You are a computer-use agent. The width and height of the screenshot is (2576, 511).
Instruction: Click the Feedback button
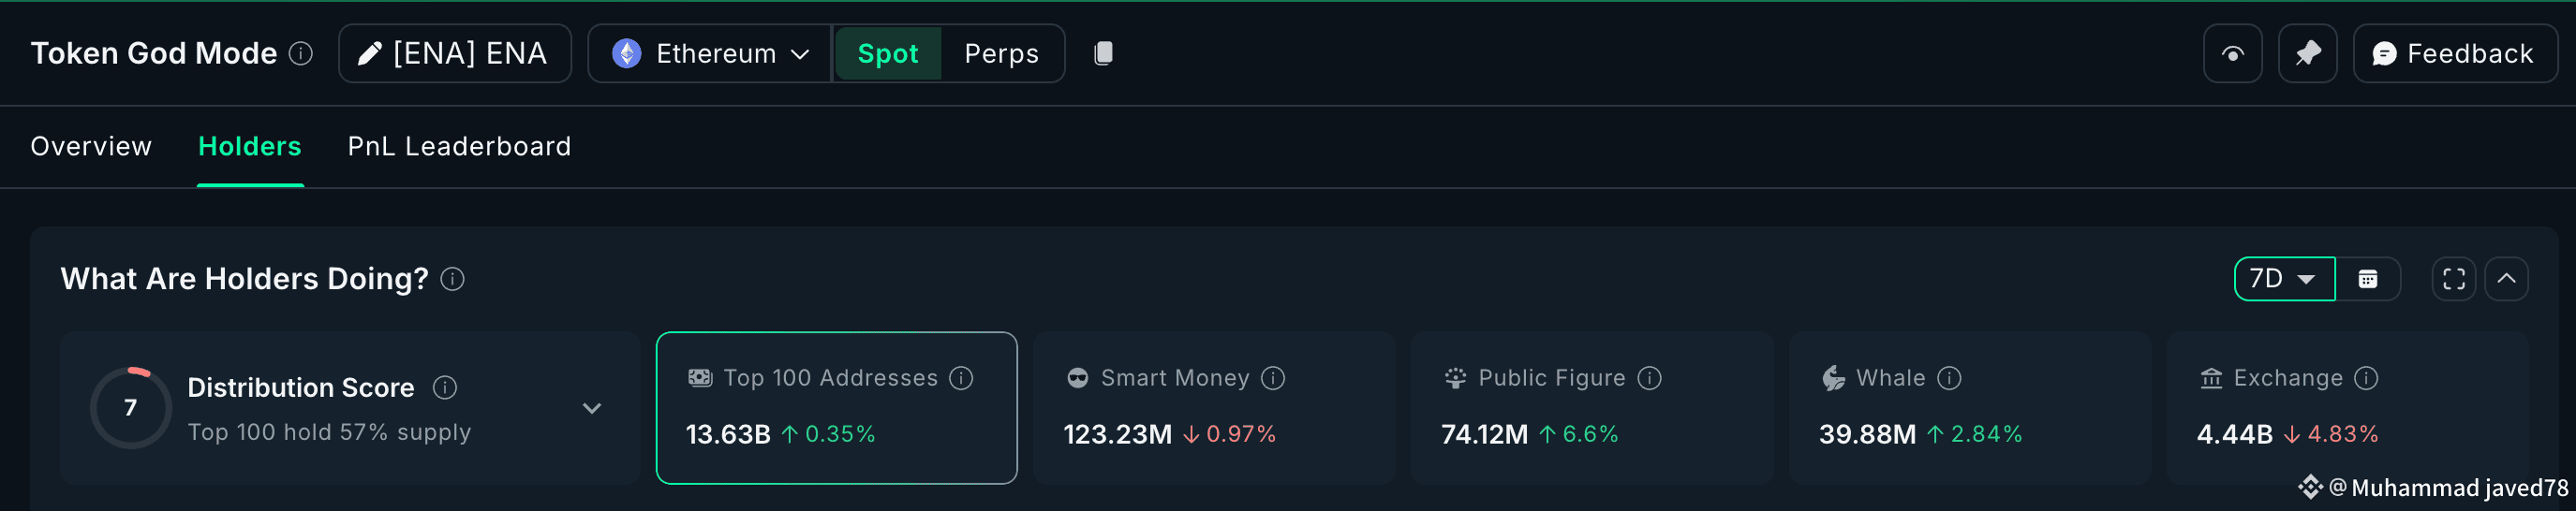2455,53
